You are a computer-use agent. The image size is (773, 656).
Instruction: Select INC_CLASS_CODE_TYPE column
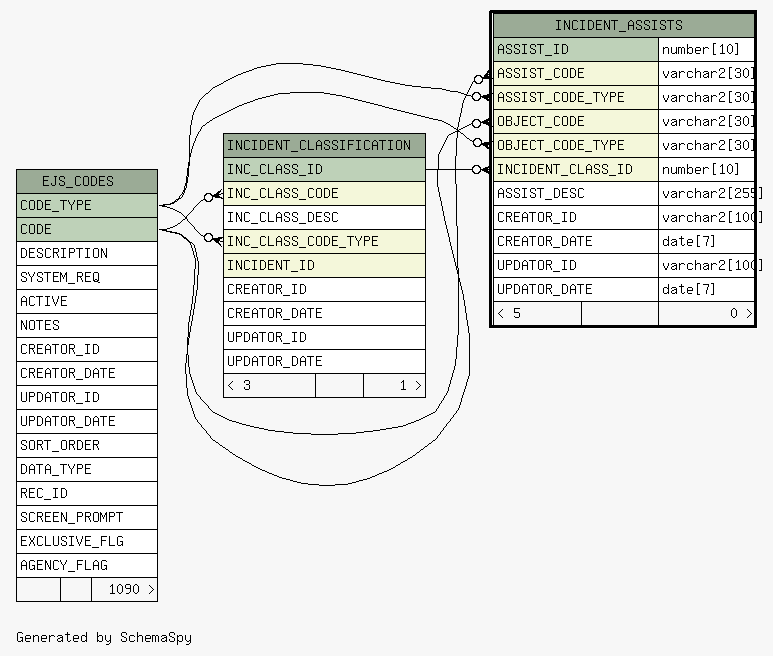tap(324, 242)
